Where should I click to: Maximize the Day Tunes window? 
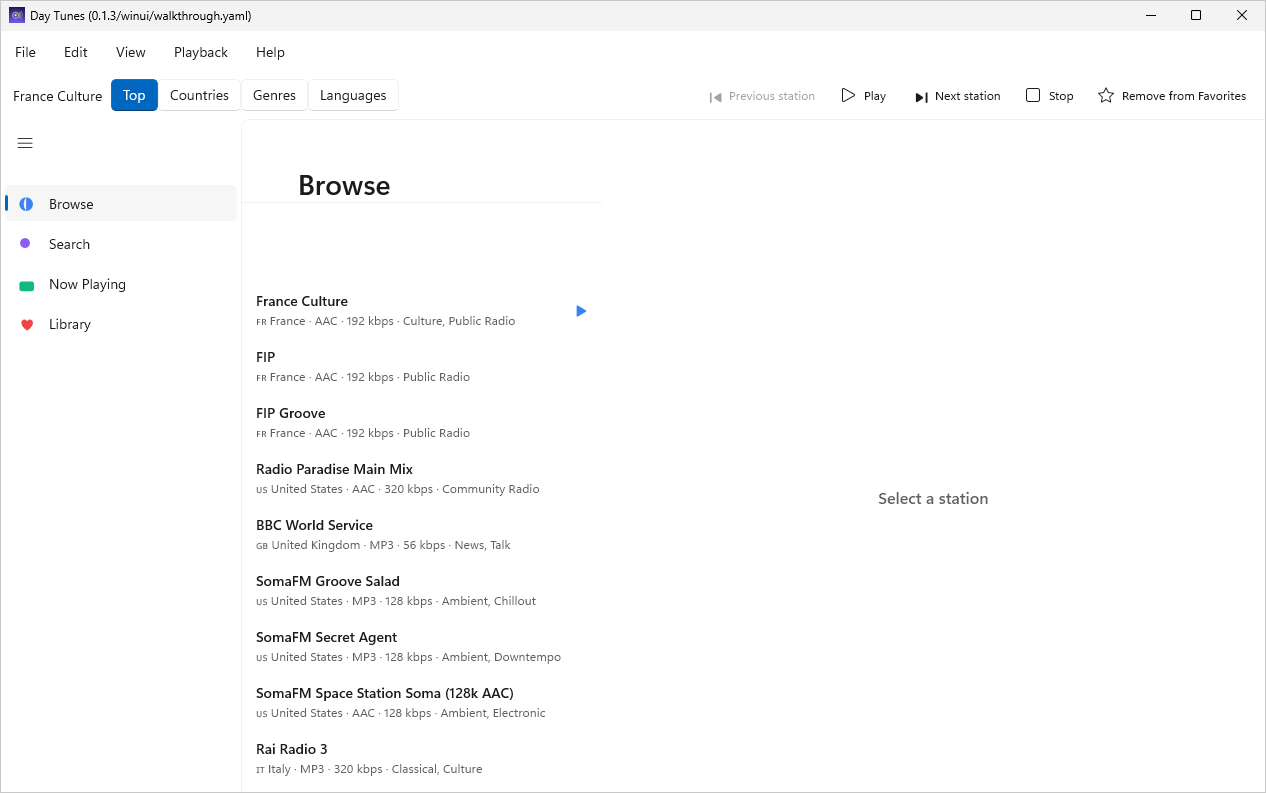1196,15
